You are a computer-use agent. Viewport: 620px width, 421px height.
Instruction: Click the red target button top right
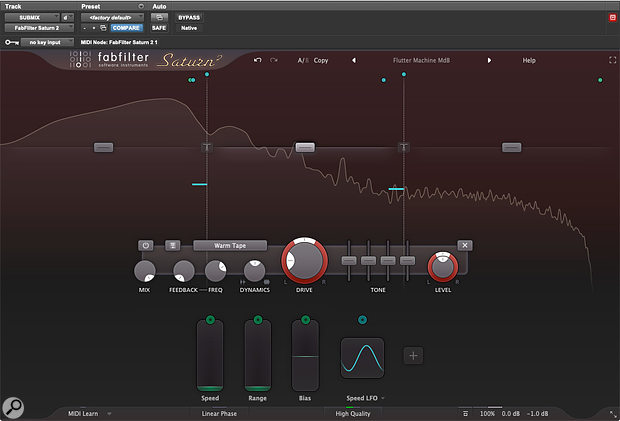tap(612, 17)
